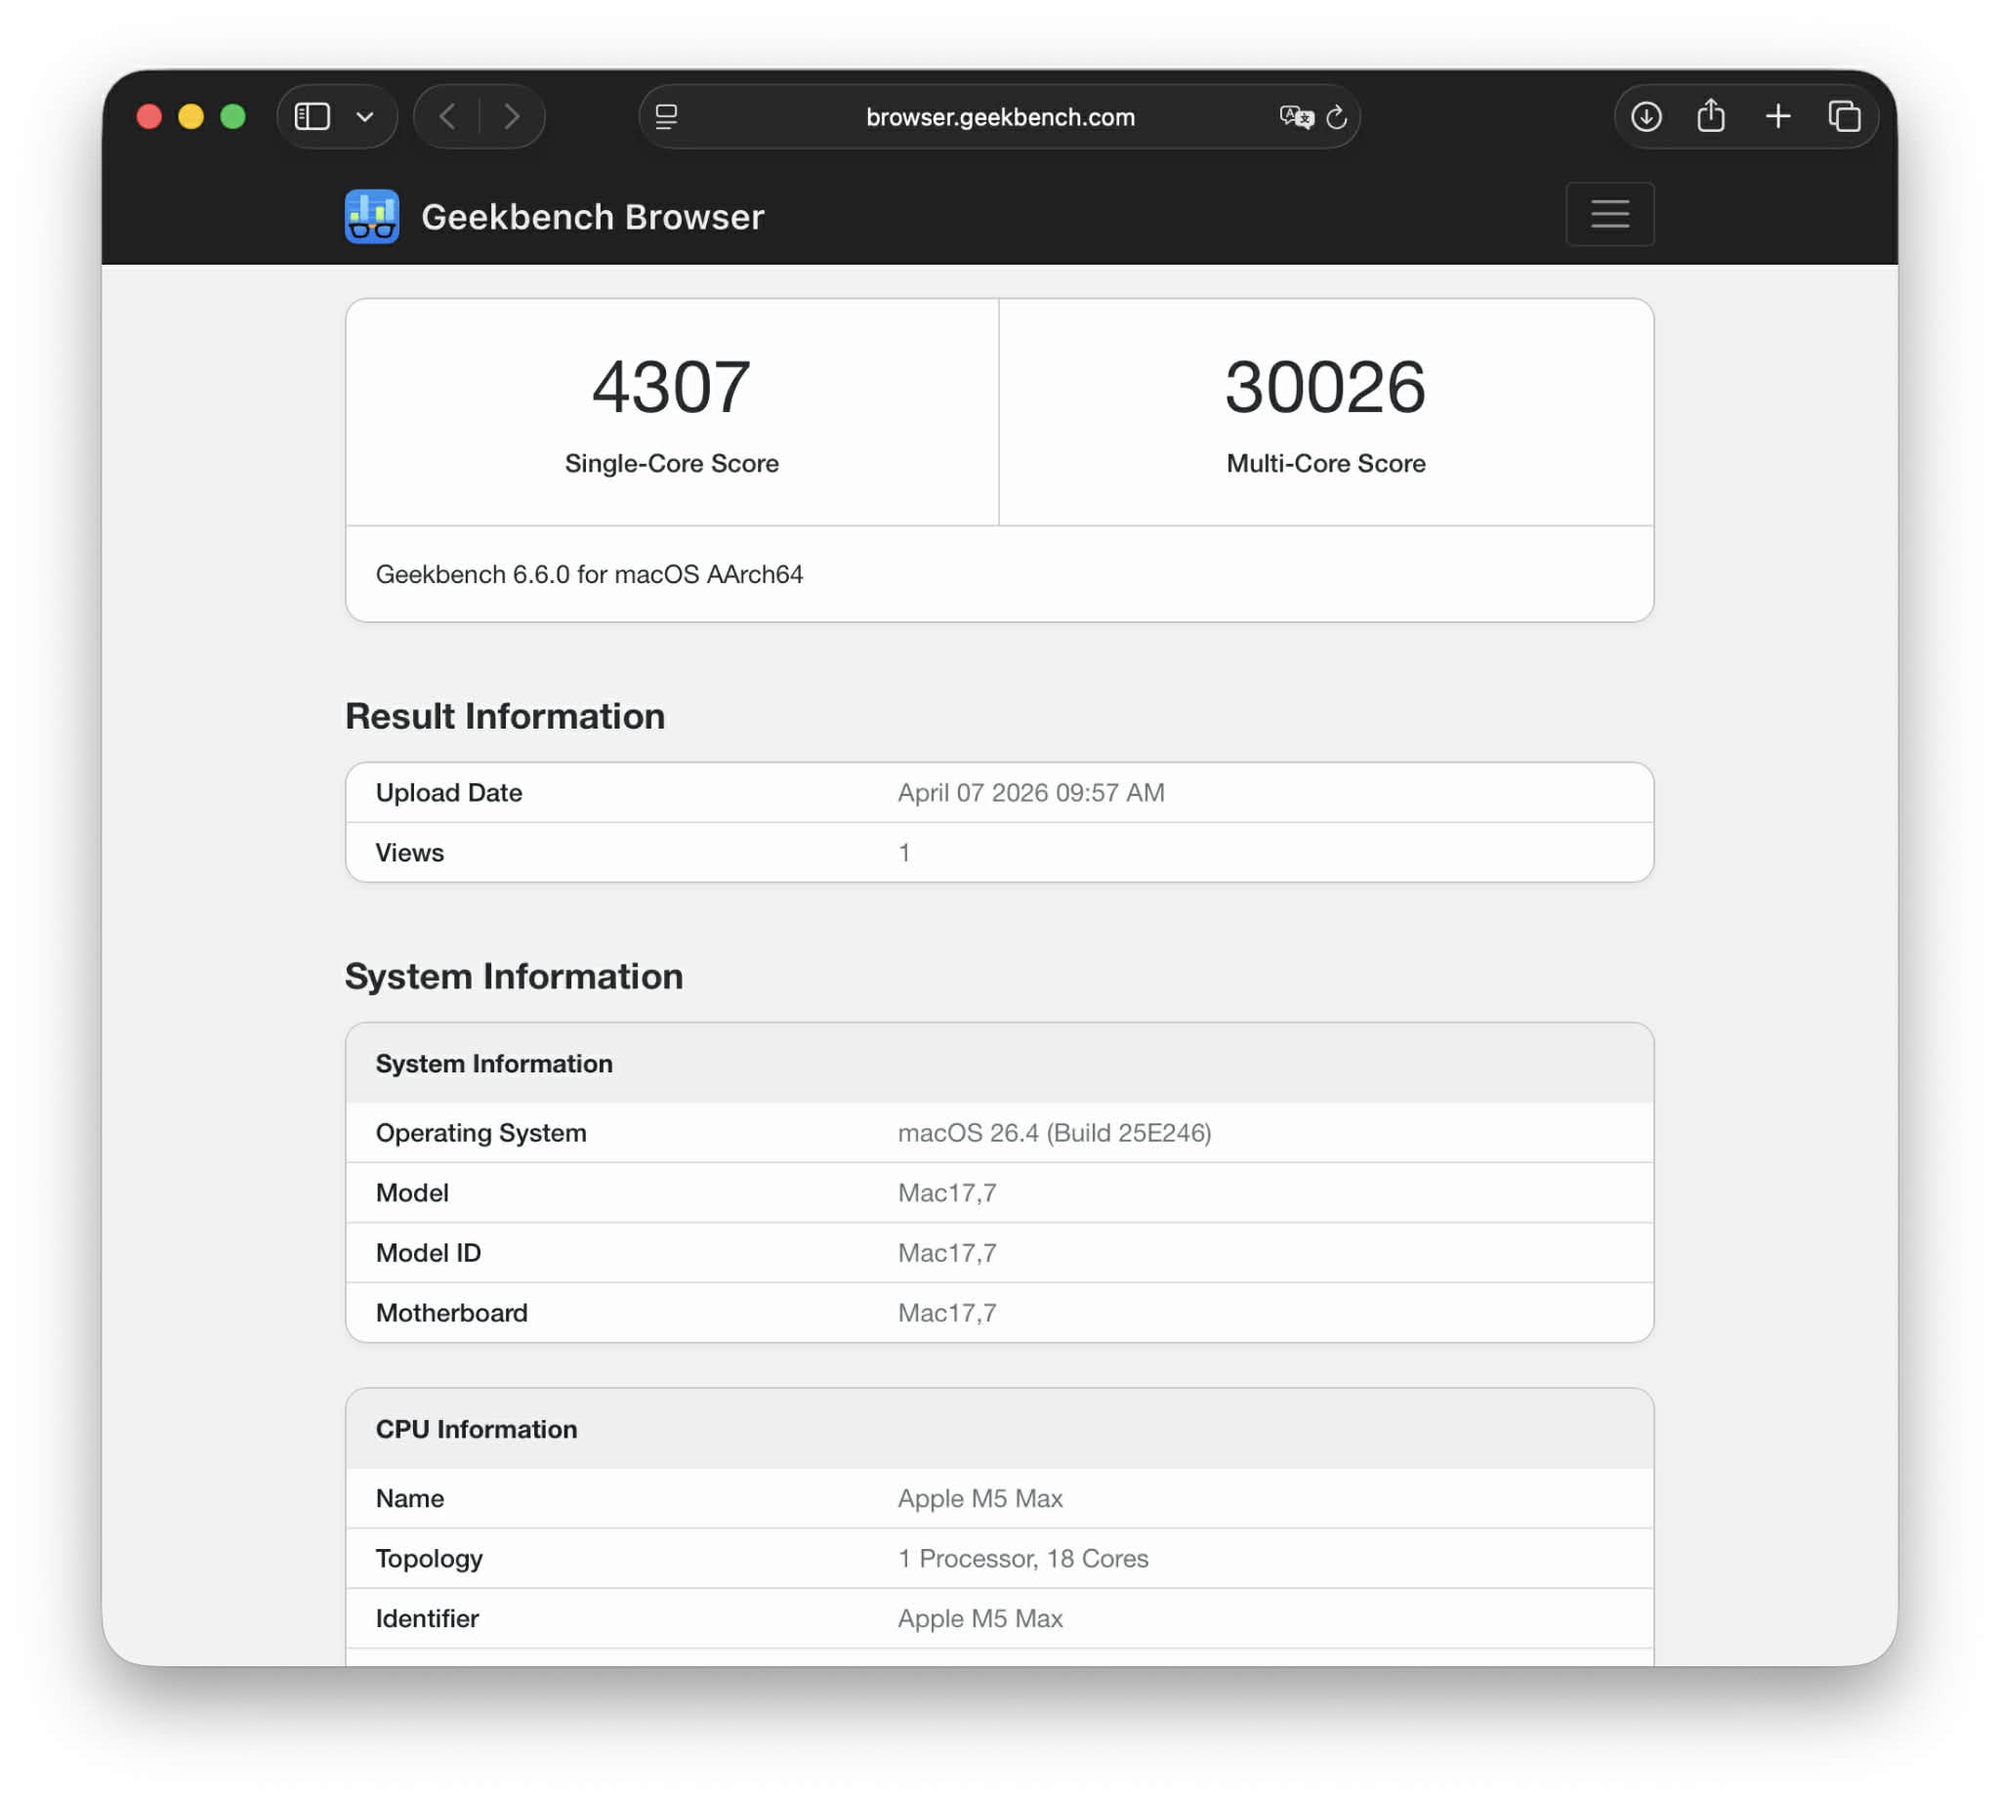Image resolution: width=2000 pixels, height=1801 pixels.
Task: Click the Geekbench logo icon
Action: [x=372, y=216]
